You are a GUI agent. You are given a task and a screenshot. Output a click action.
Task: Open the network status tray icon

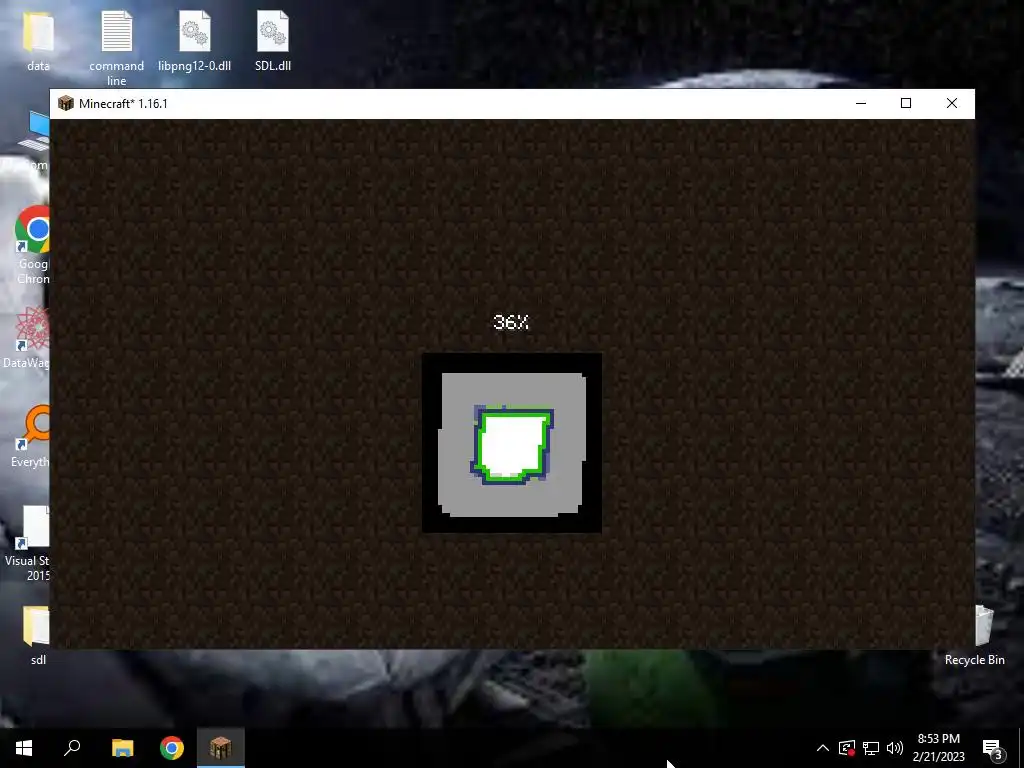coord(871,748)
